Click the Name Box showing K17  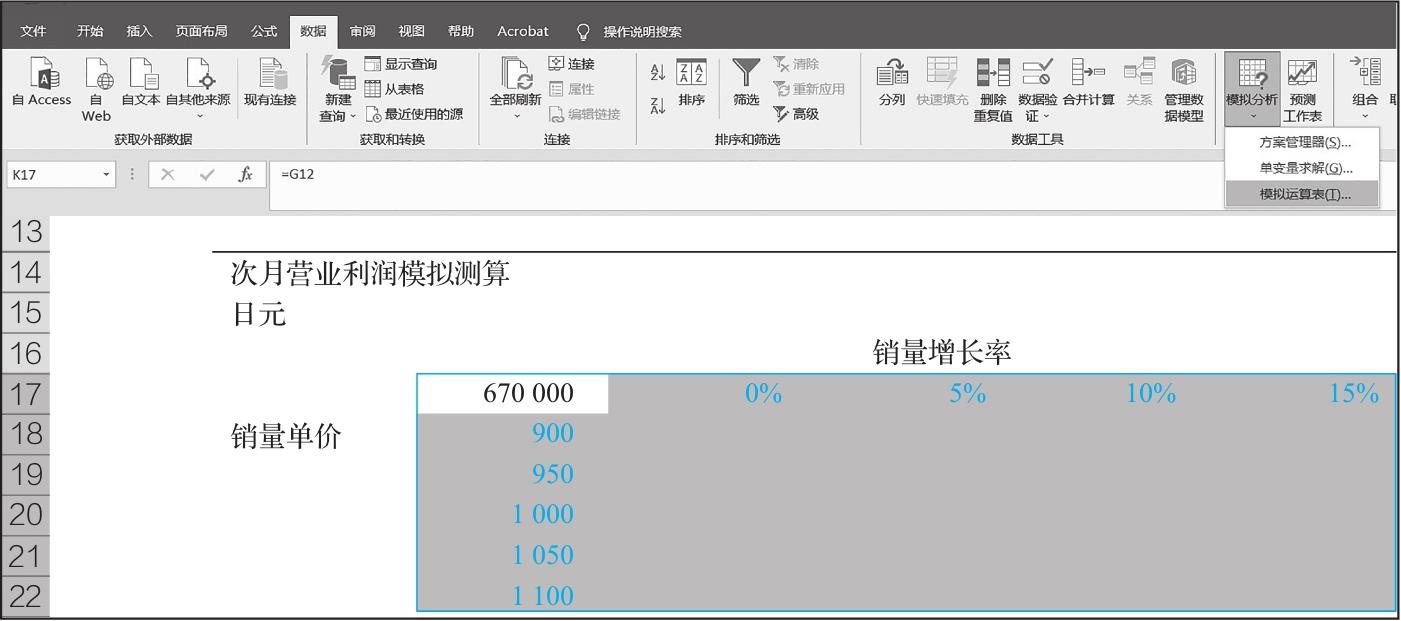(52, 174)
